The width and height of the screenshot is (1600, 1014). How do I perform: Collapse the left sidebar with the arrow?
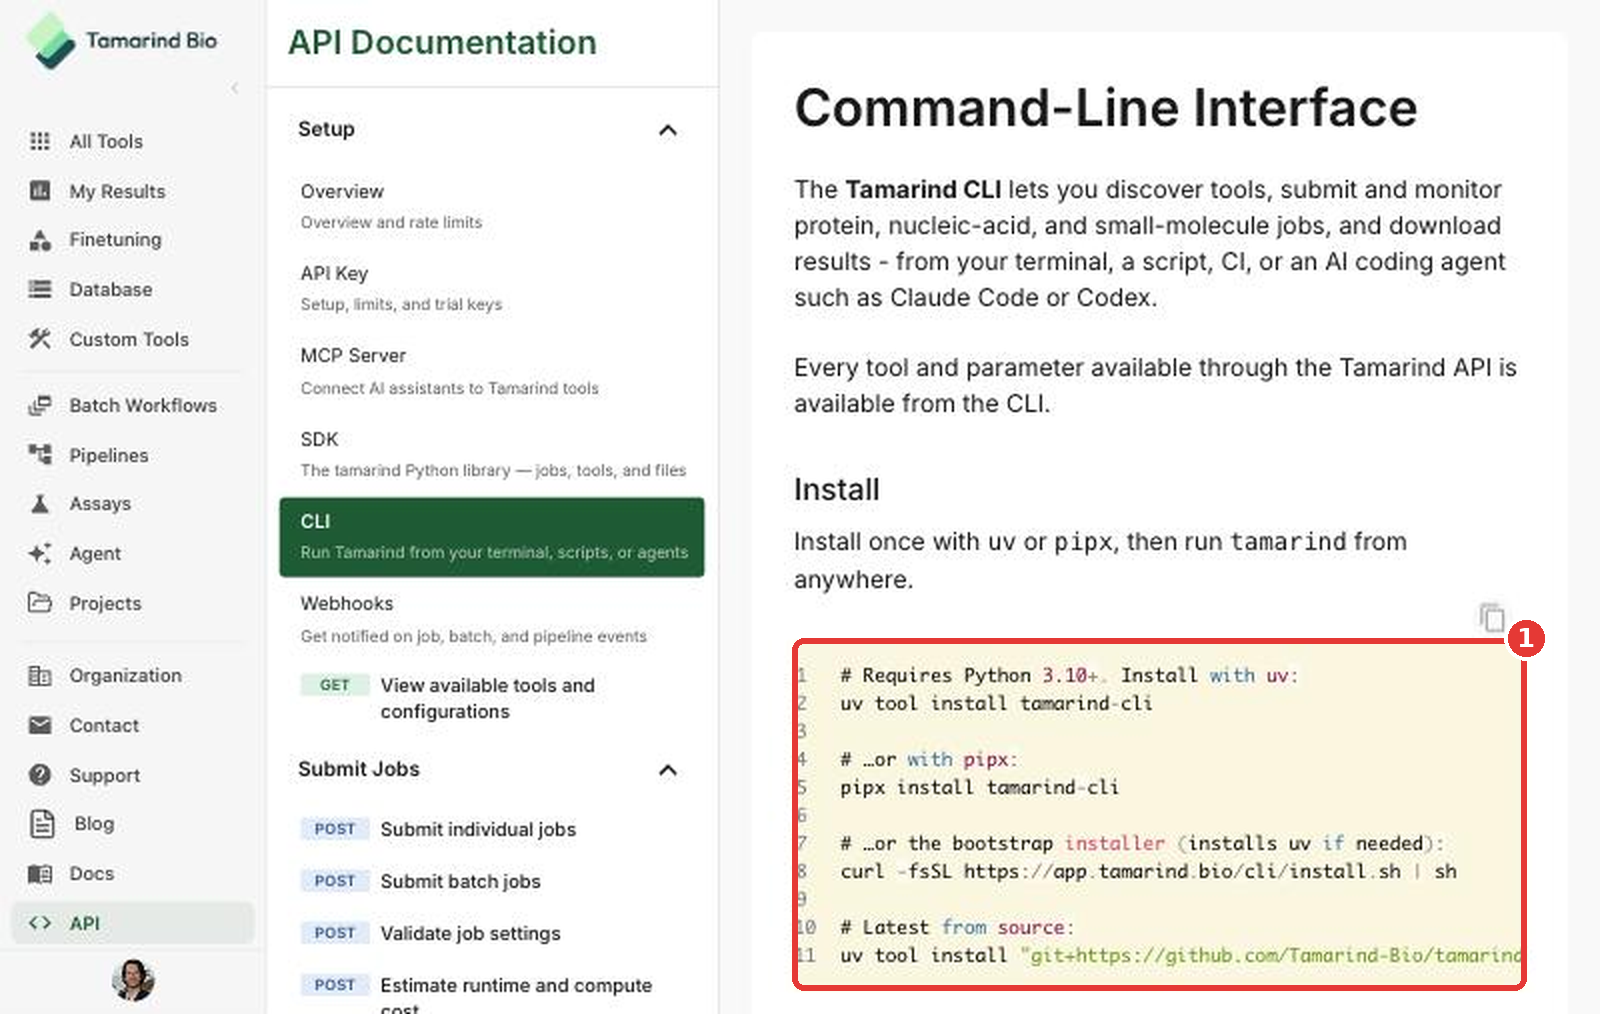pyautogui.click(x=235, y=88)
